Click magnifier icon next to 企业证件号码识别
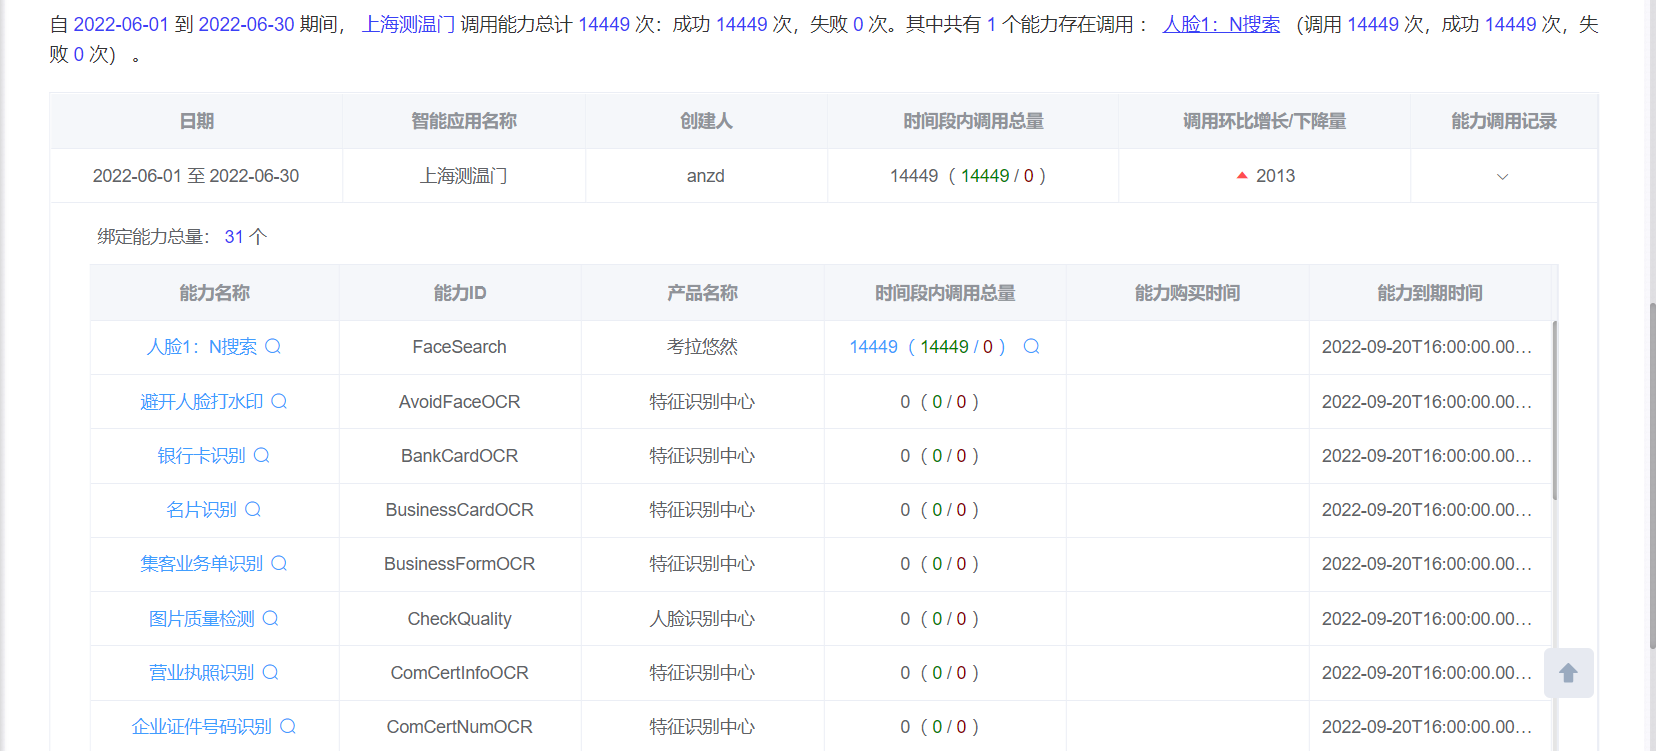Image resolution: width=1656 pixels, height=751 pixels. [x=288, y=726]
